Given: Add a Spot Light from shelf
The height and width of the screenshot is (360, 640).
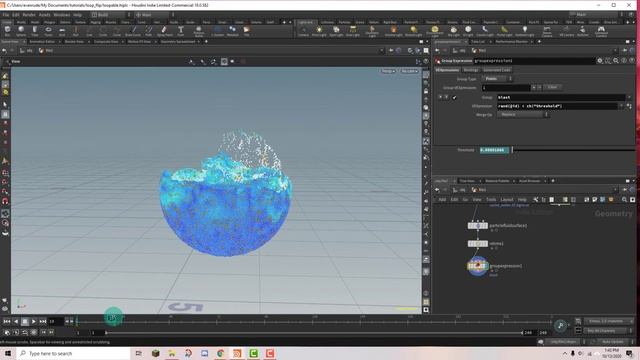Looking at the screenshot, I should coord(336,31).
